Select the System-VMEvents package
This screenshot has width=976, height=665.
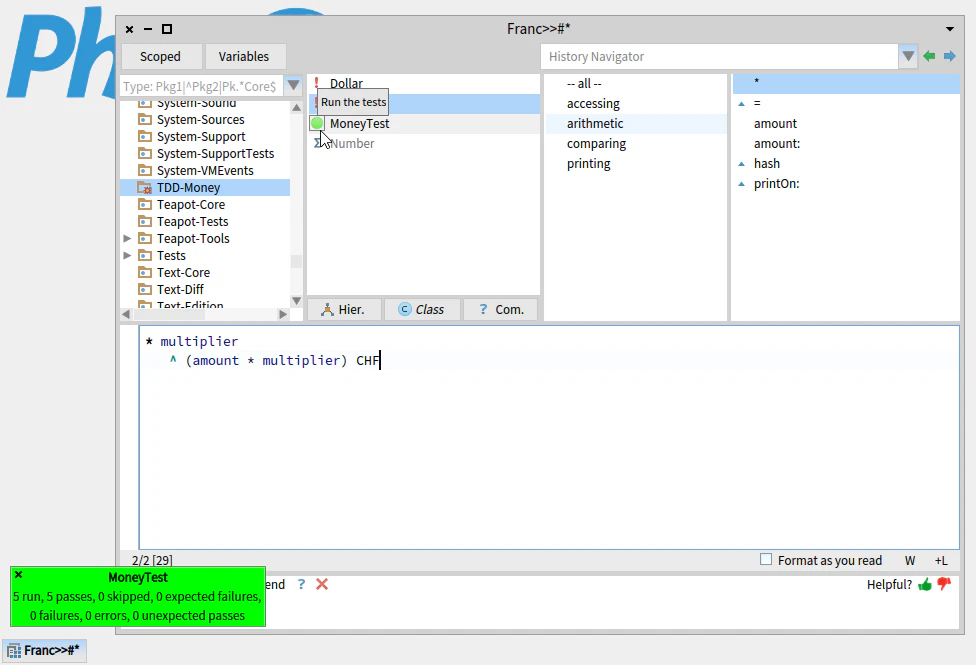pos(205,171)
